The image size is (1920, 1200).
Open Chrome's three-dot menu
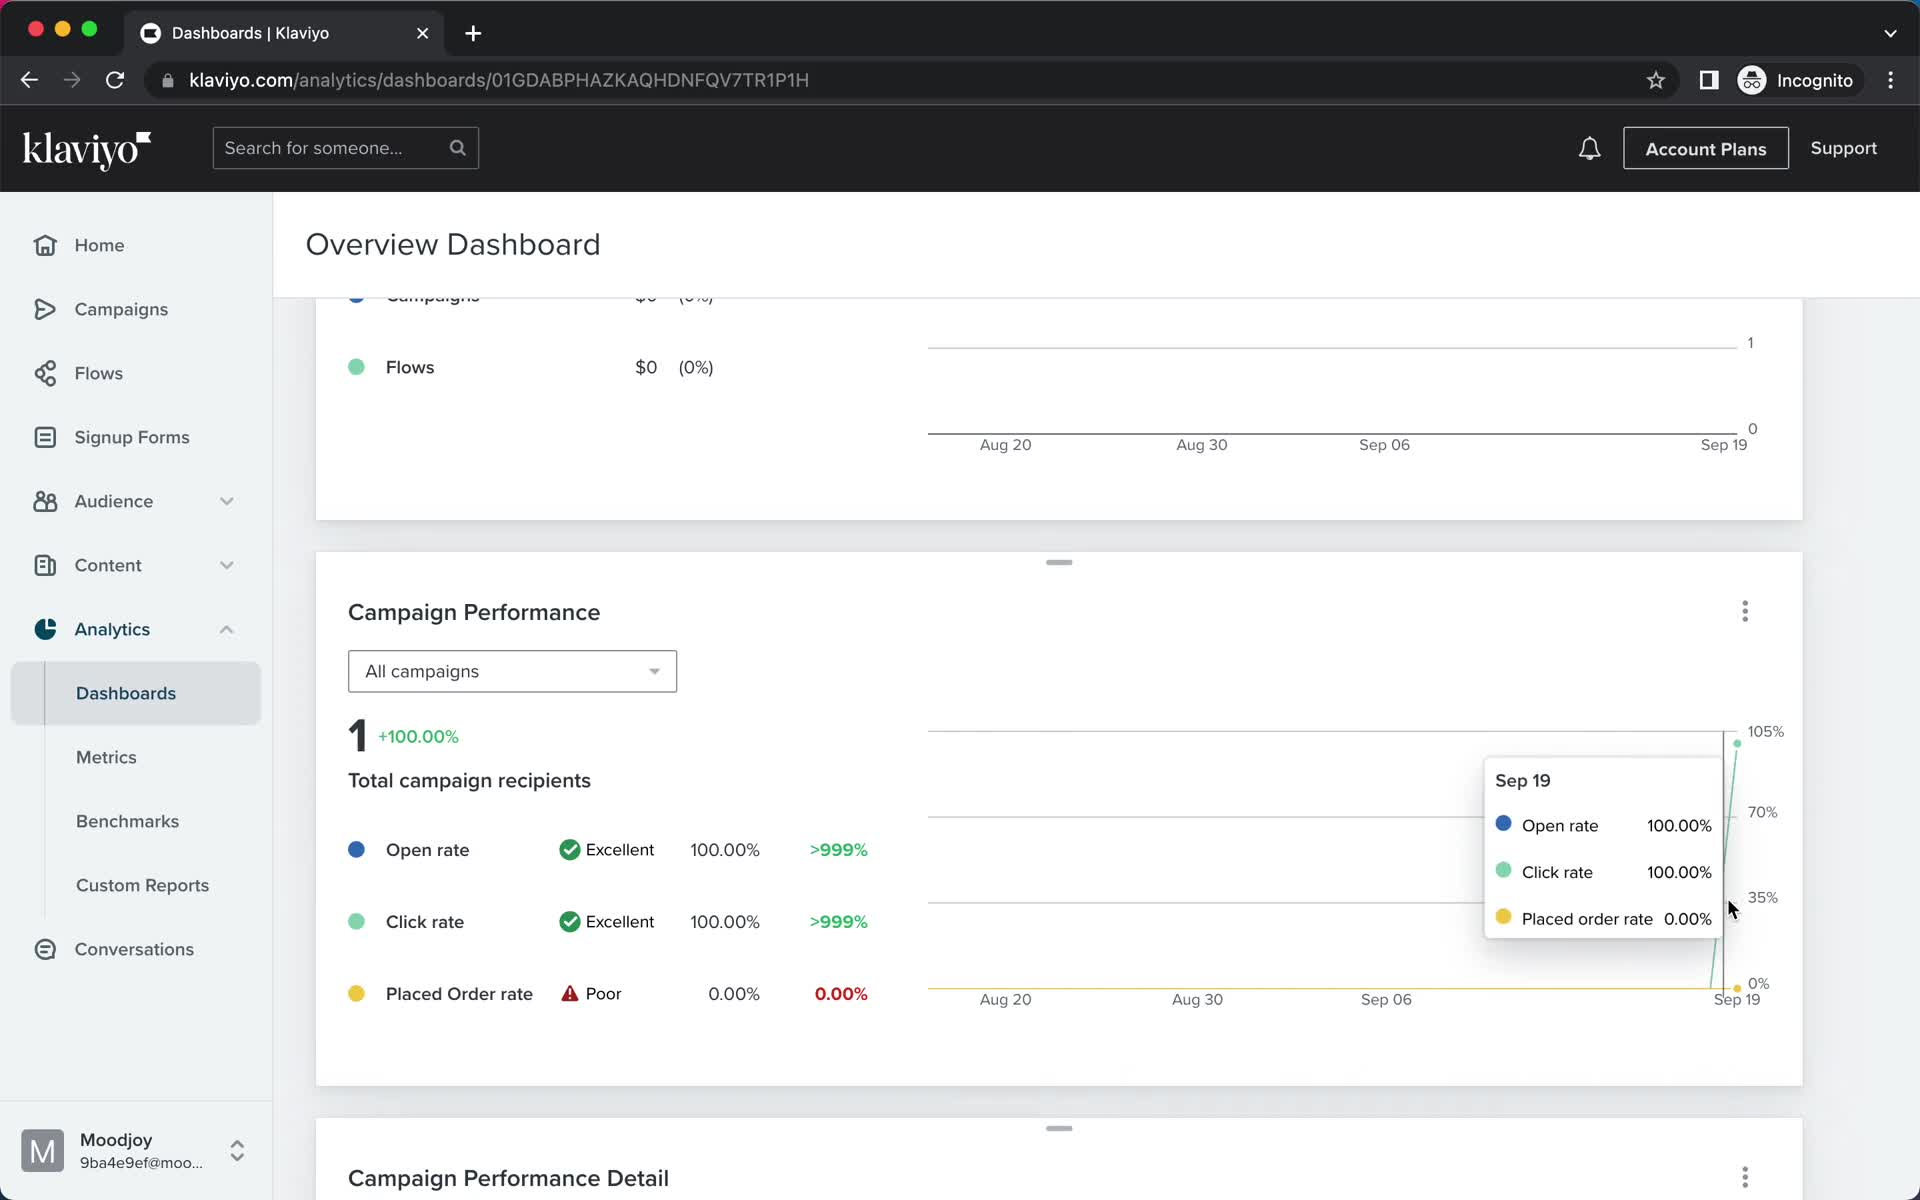point(1890,80)
